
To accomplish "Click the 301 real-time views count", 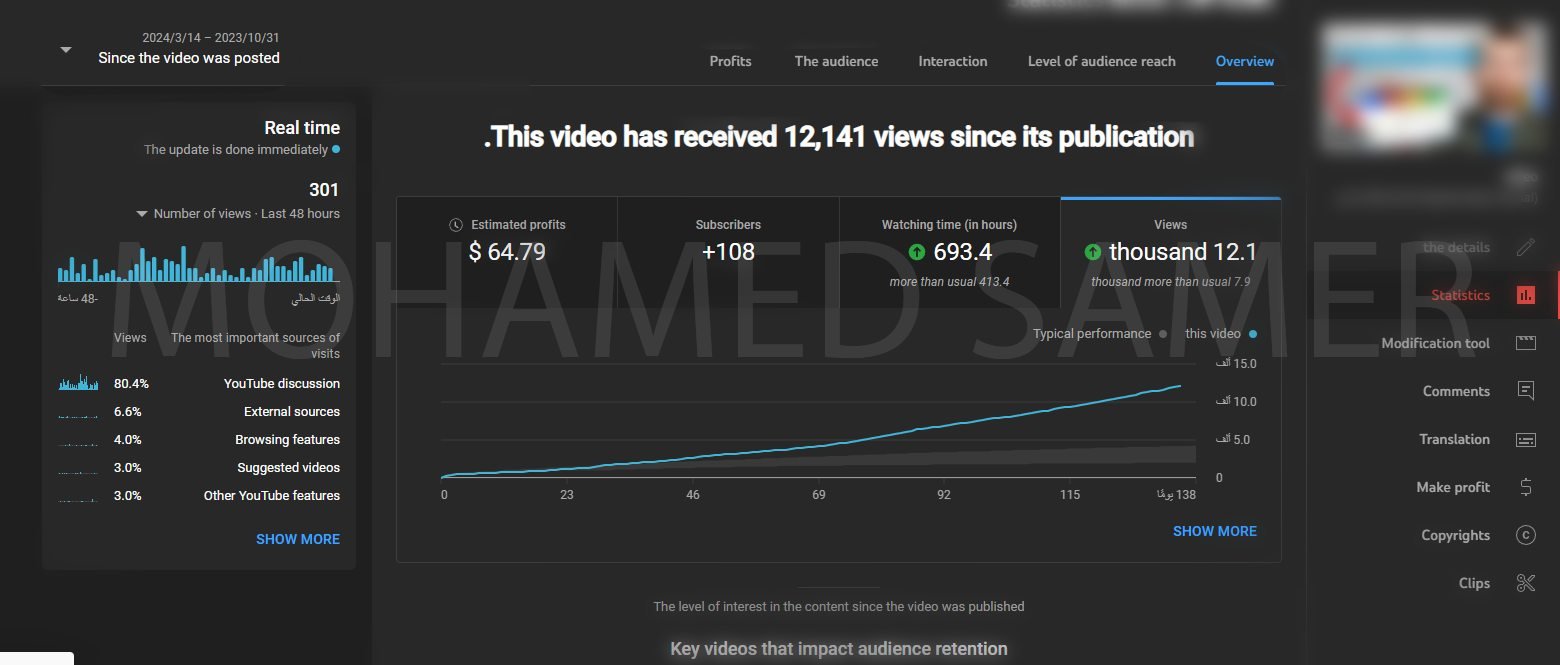I will [324, 190].
